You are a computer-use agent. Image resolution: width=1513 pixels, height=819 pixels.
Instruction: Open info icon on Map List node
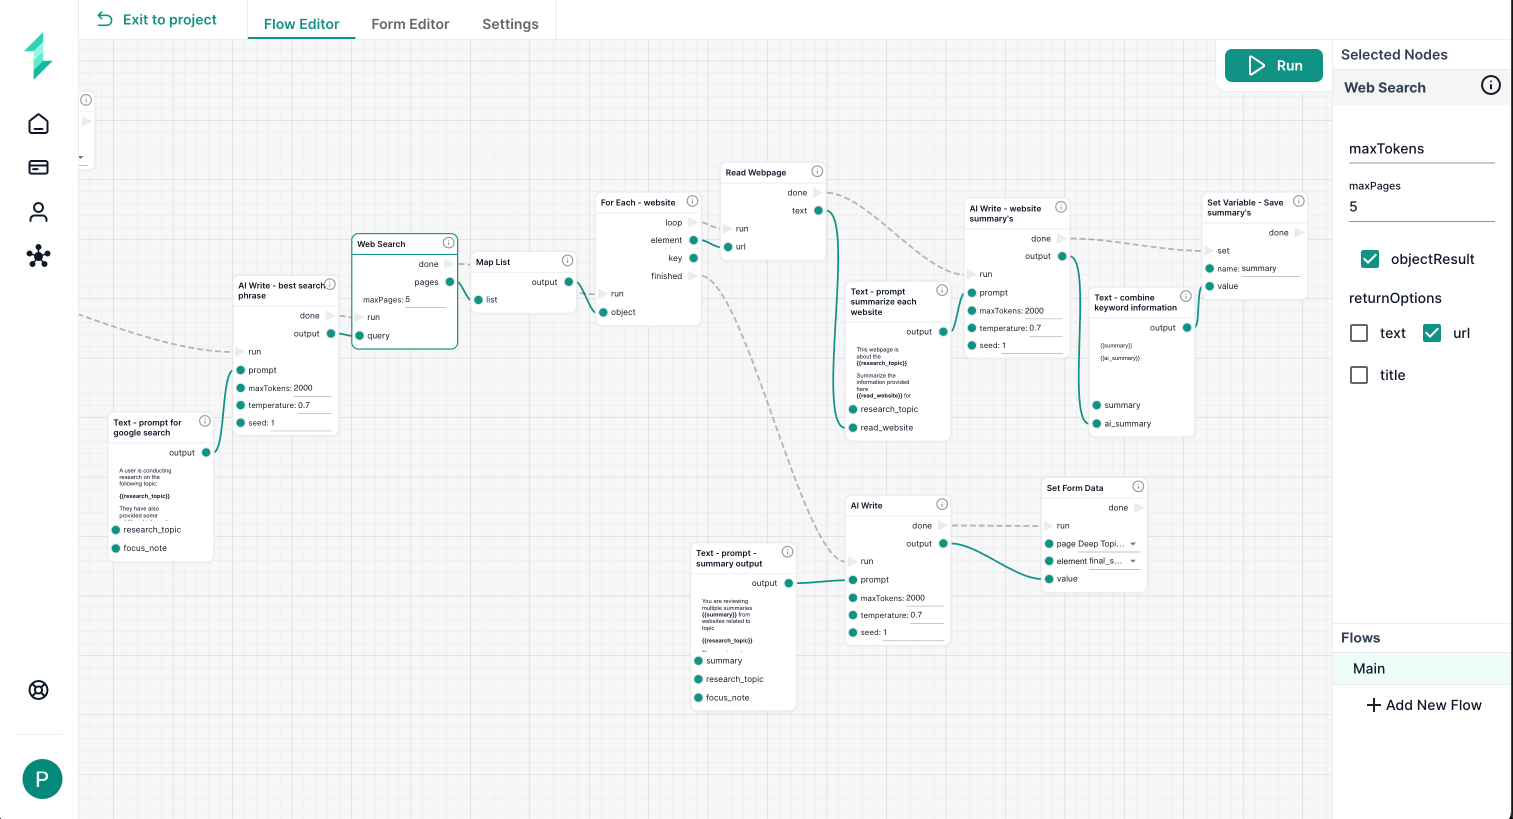click(567, 261)
